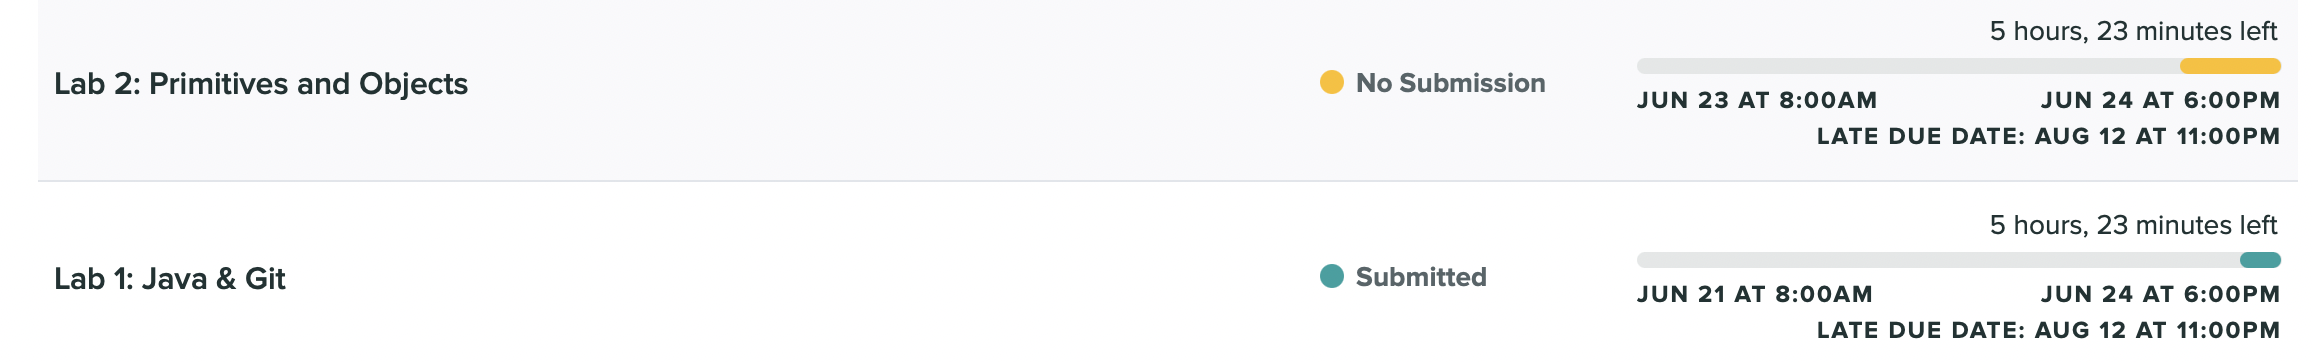Screen dimensions: 2312x362
Task: Click Lab 1 late due date Aug 12 text
Action: point(2048,330)
